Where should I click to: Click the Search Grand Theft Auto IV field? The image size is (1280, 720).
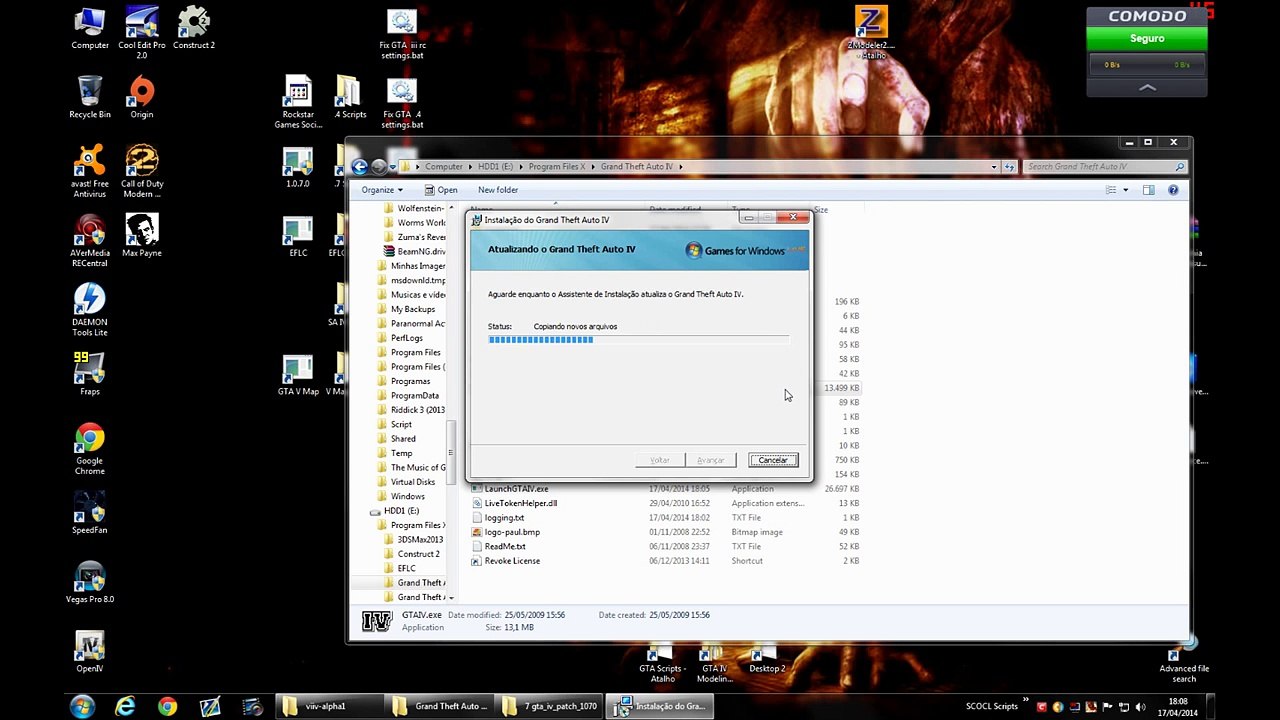(1105, 167)
